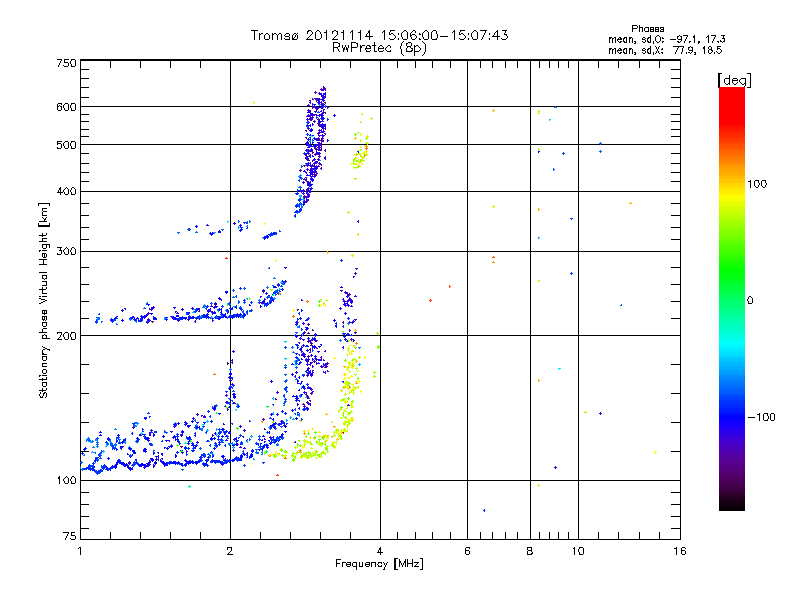Viewport: 800px width, 600px height.
Task: Click the y-axis label '600'
Action: click(x=66, y=107)
